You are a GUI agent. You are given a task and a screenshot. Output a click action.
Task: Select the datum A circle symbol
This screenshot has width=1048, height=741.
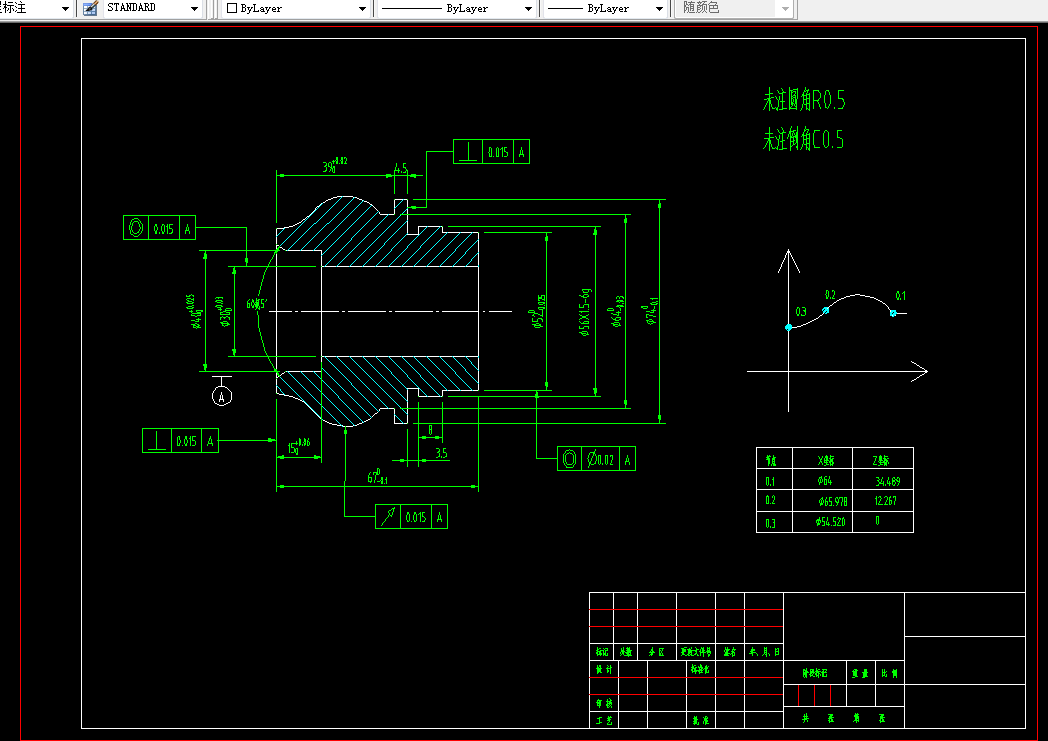tap(222, 396)
